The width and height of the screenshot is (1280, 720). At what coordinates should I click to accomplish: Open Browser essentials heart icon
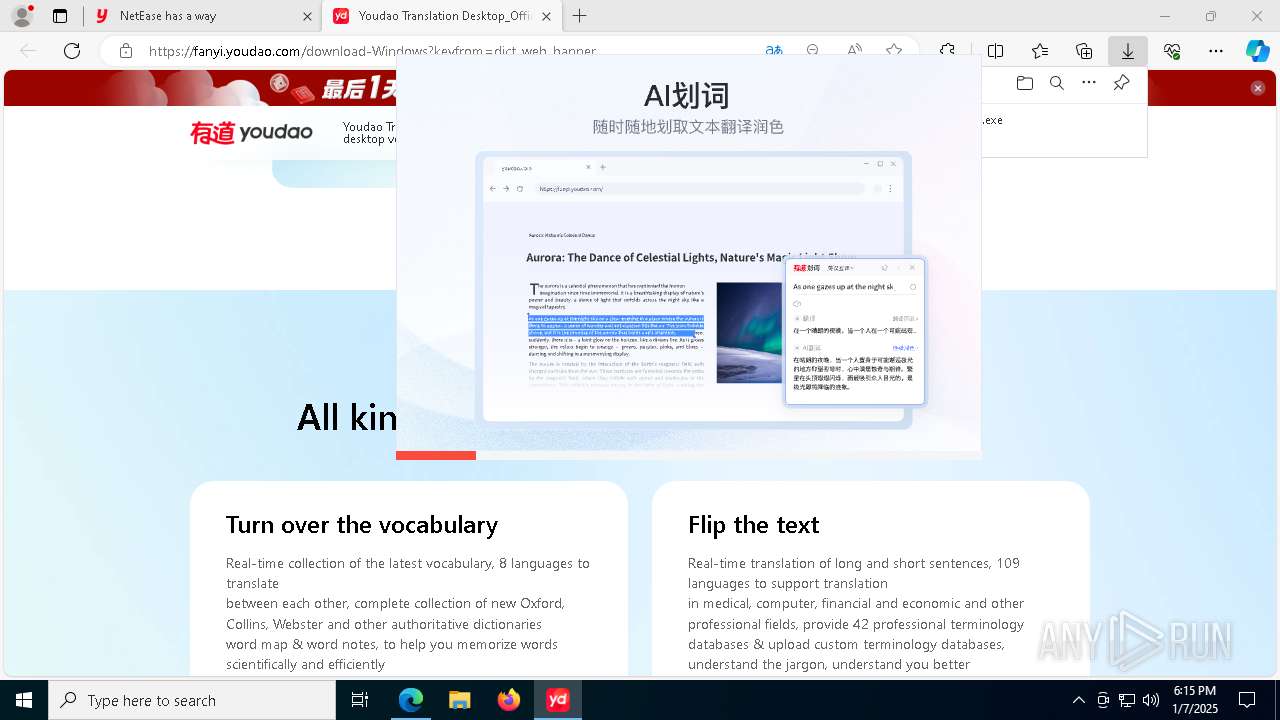[x=1172, y=51]
